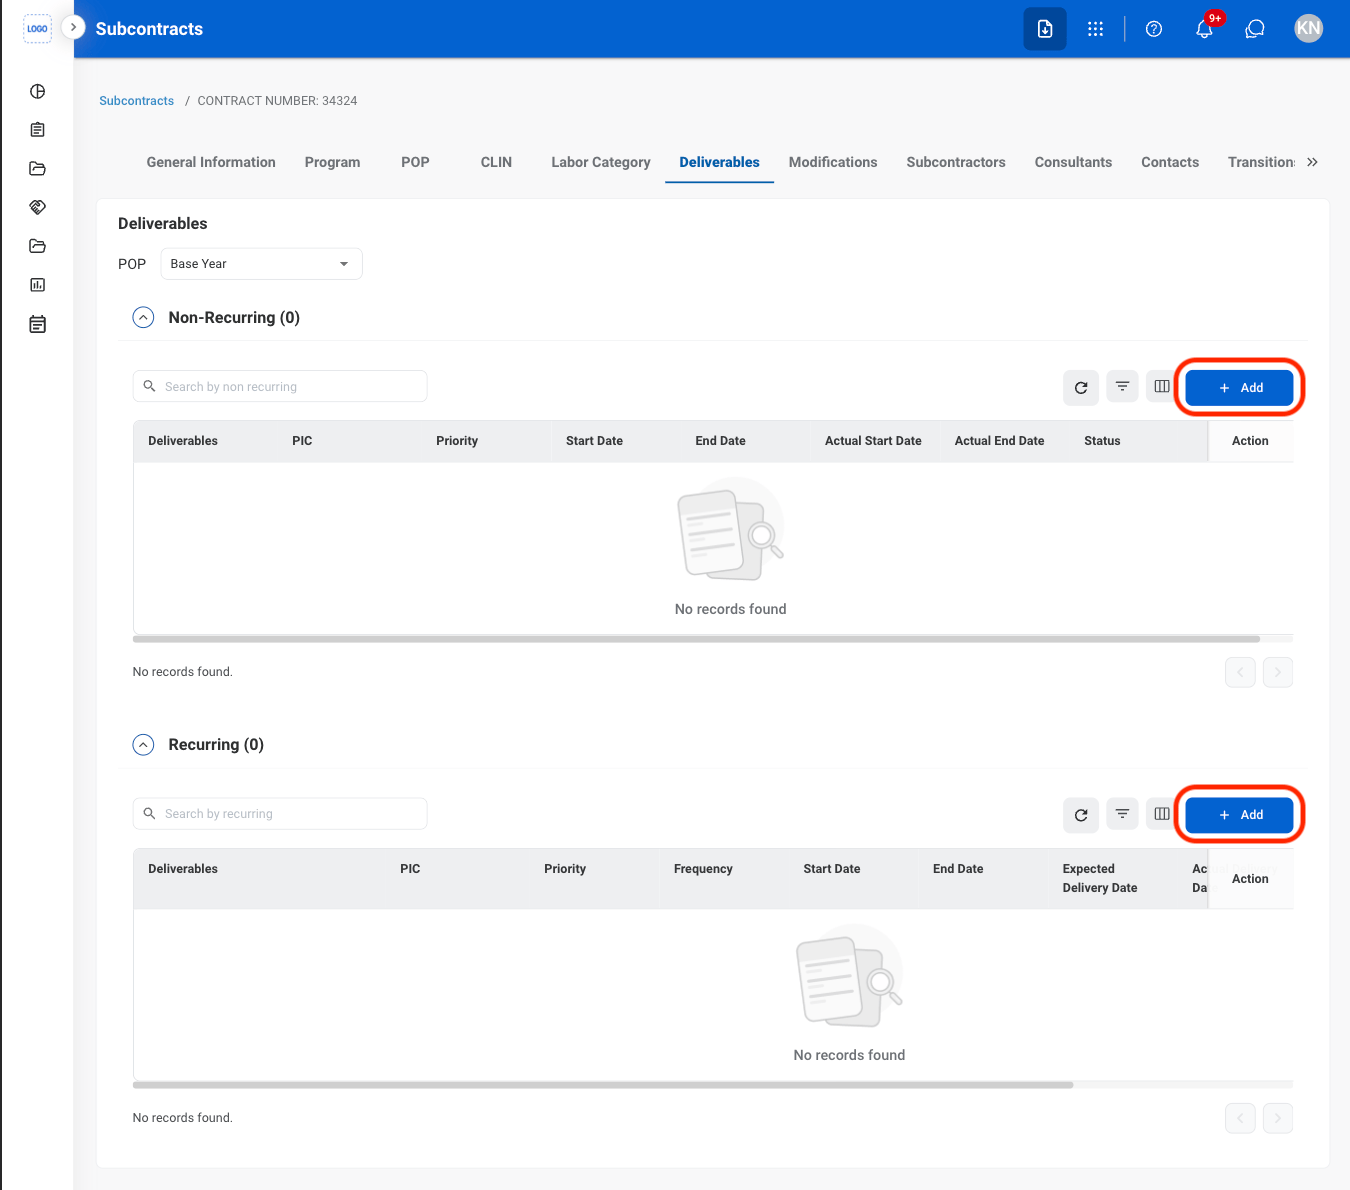Open column settings for Recurring table

[x=1162, y=814]
